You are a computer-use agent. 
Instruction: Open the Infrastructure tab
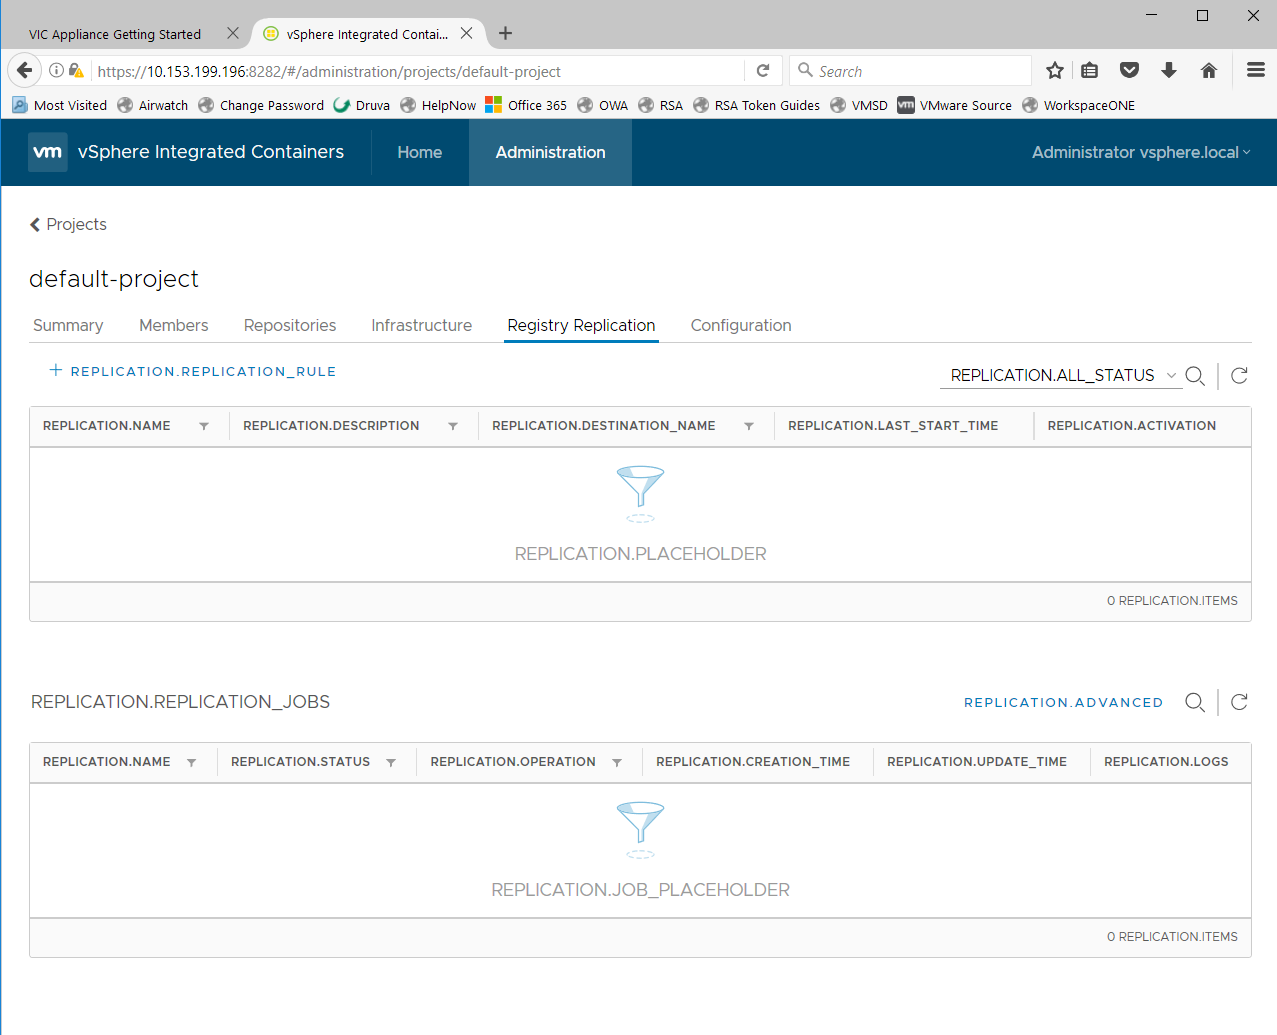click(421, 326)
